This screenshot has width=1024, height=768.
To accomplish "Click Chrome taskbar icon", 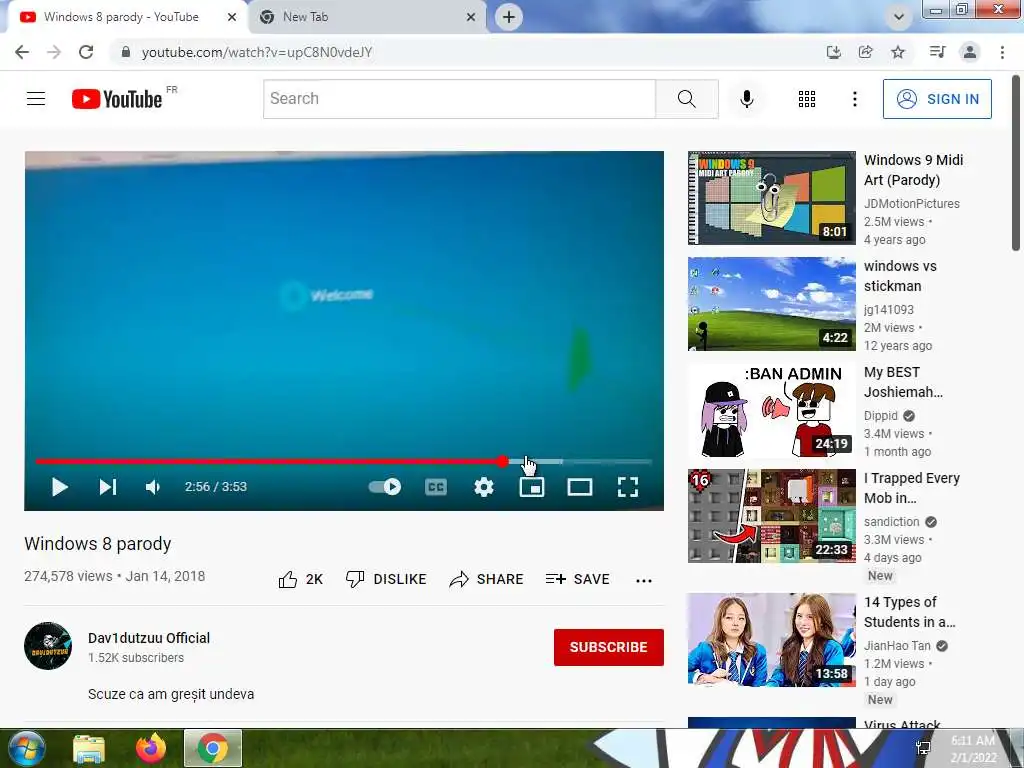I will coord(213,748).
